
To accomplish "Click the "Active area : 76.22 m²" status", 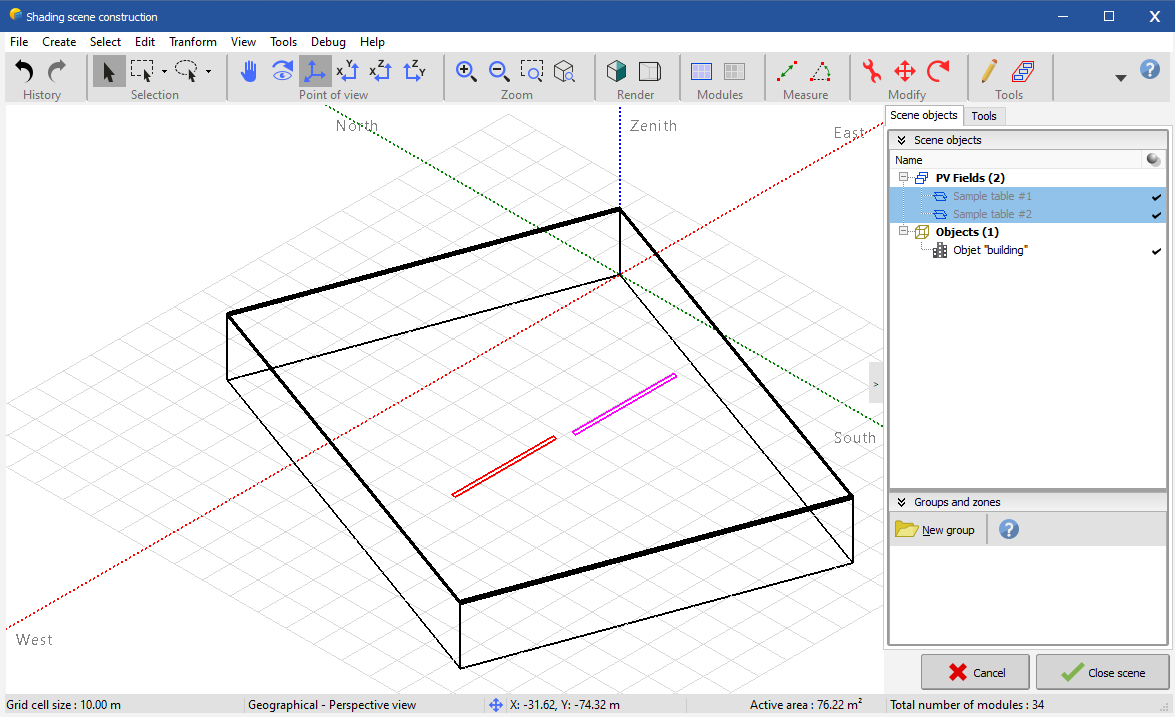I will coord(806,705).
